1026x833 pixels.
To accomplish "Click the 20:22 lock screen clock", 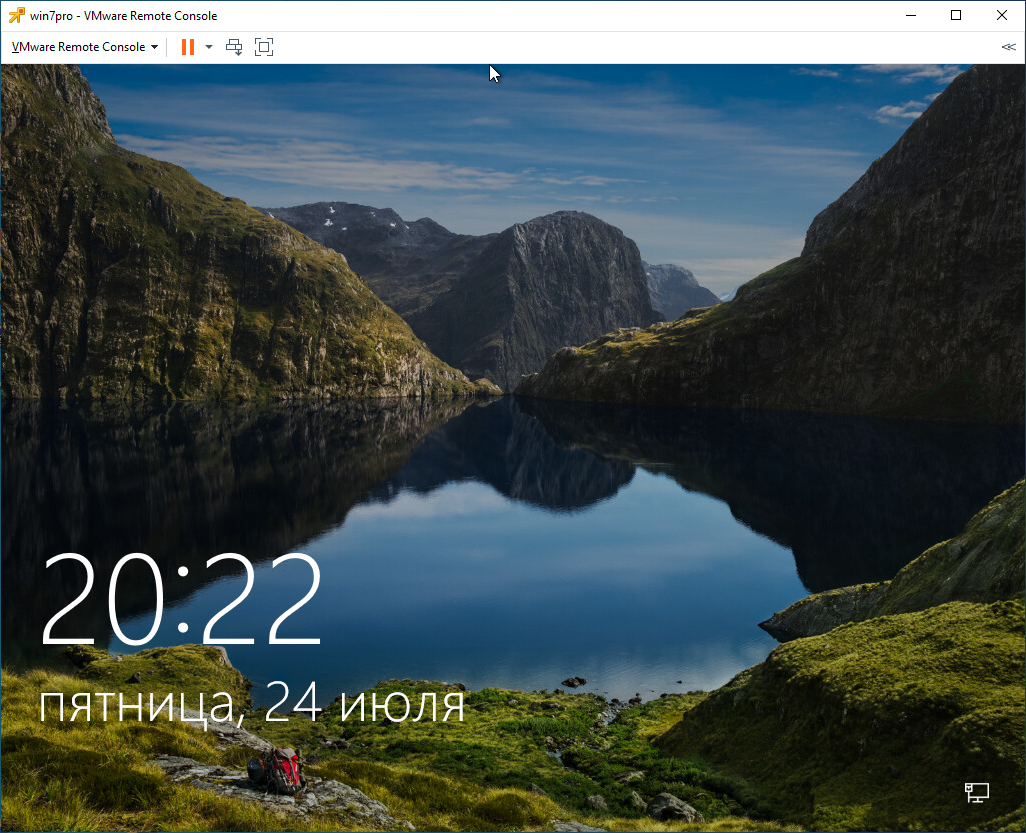I will point(182,598).
